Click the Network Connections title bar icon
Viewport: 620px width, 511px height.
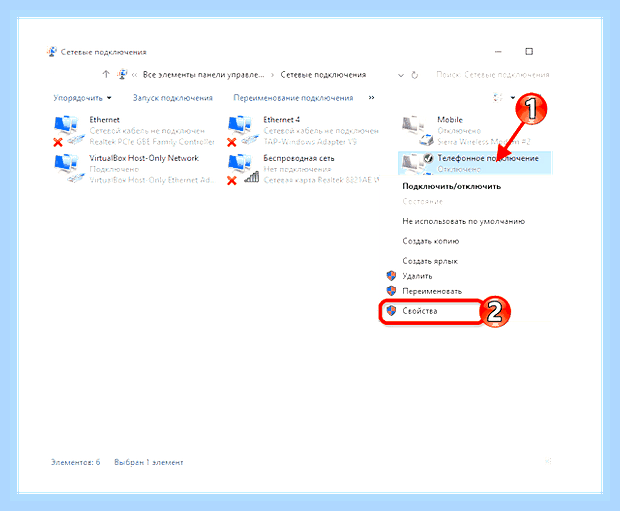point(52,52)
